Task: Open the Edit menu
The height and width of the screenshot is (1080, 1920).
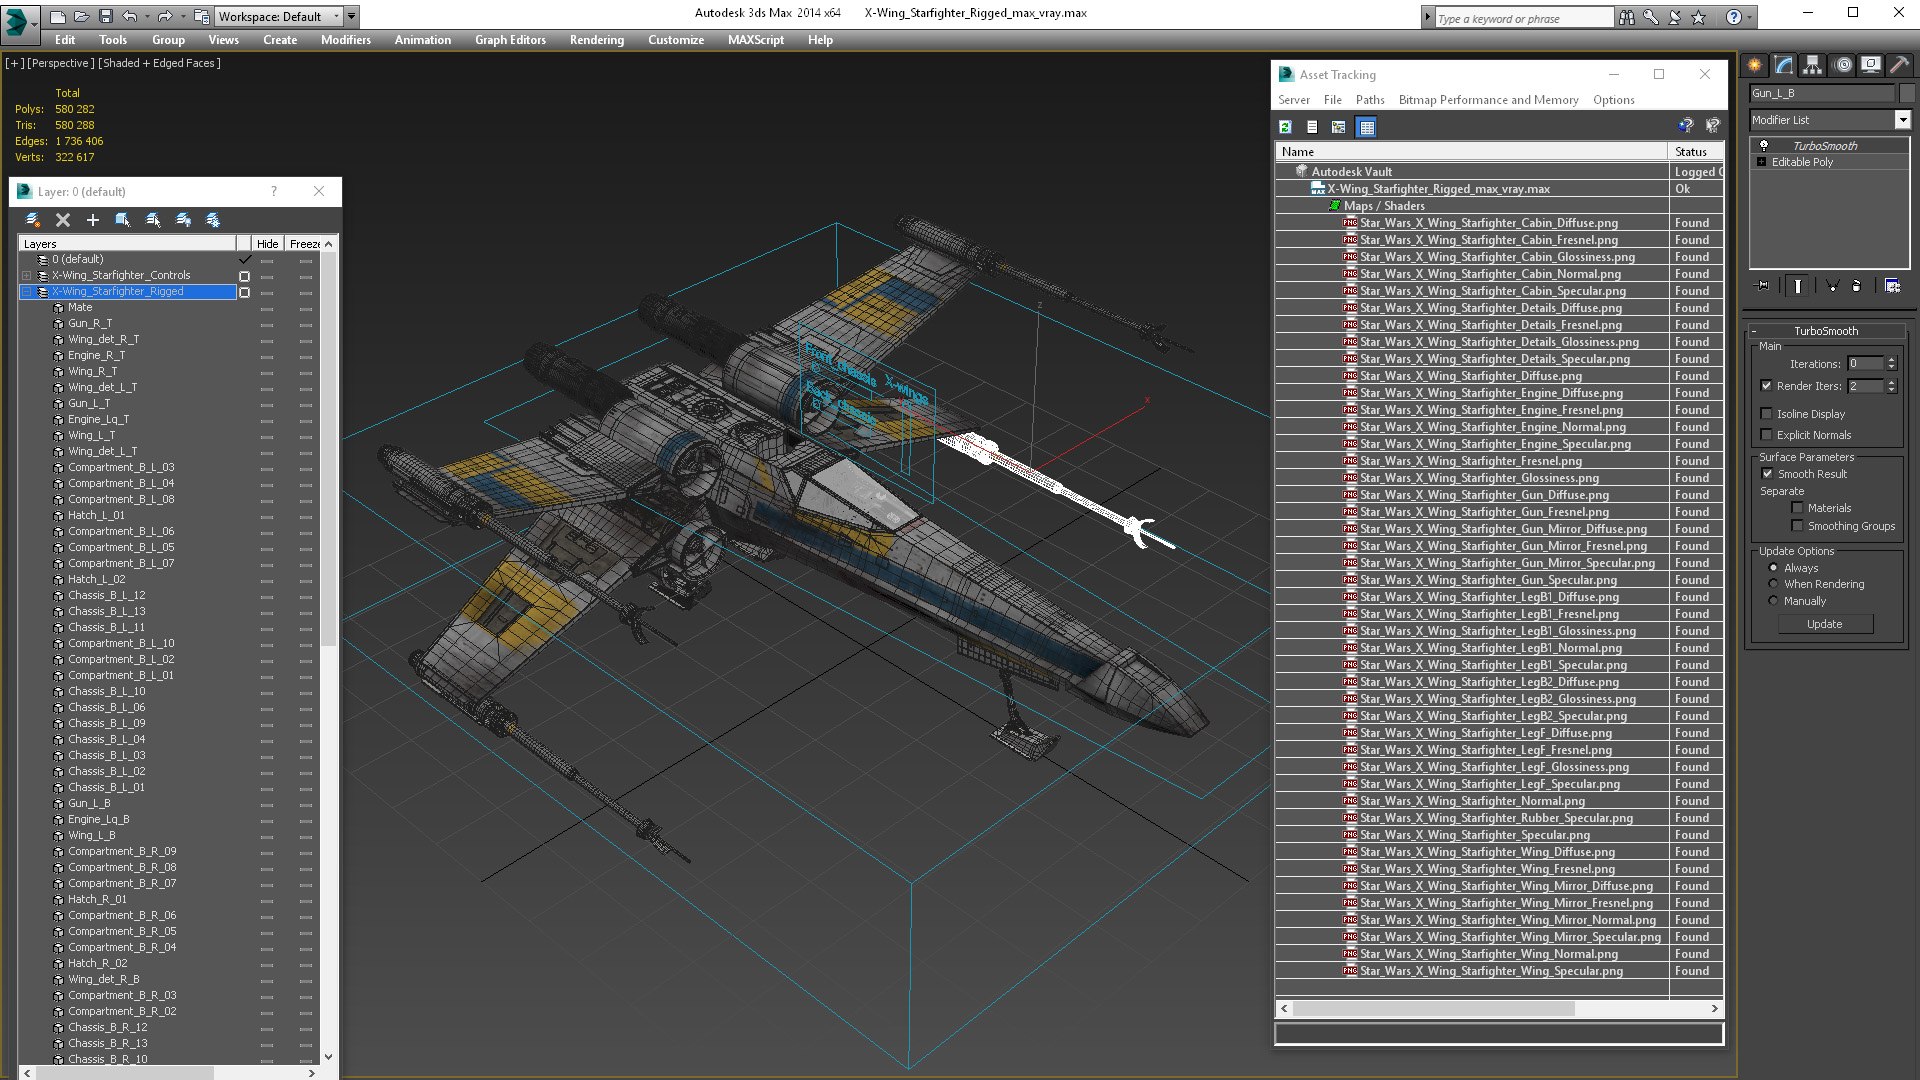Action: point(65,40)
